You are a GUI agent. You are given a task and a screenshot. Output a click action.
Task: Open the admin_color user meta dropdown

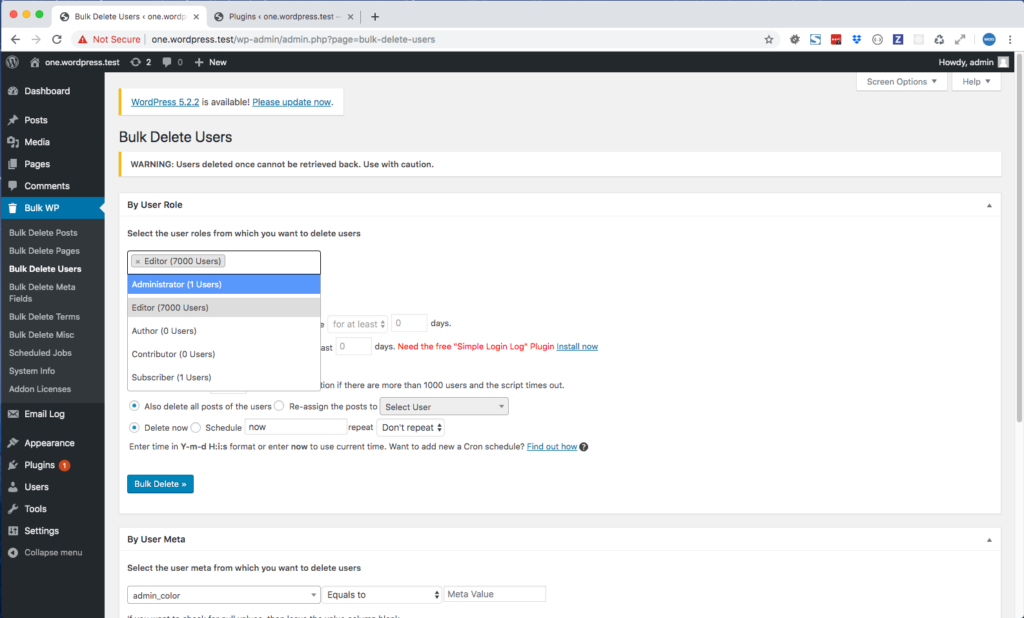[222, 593]
